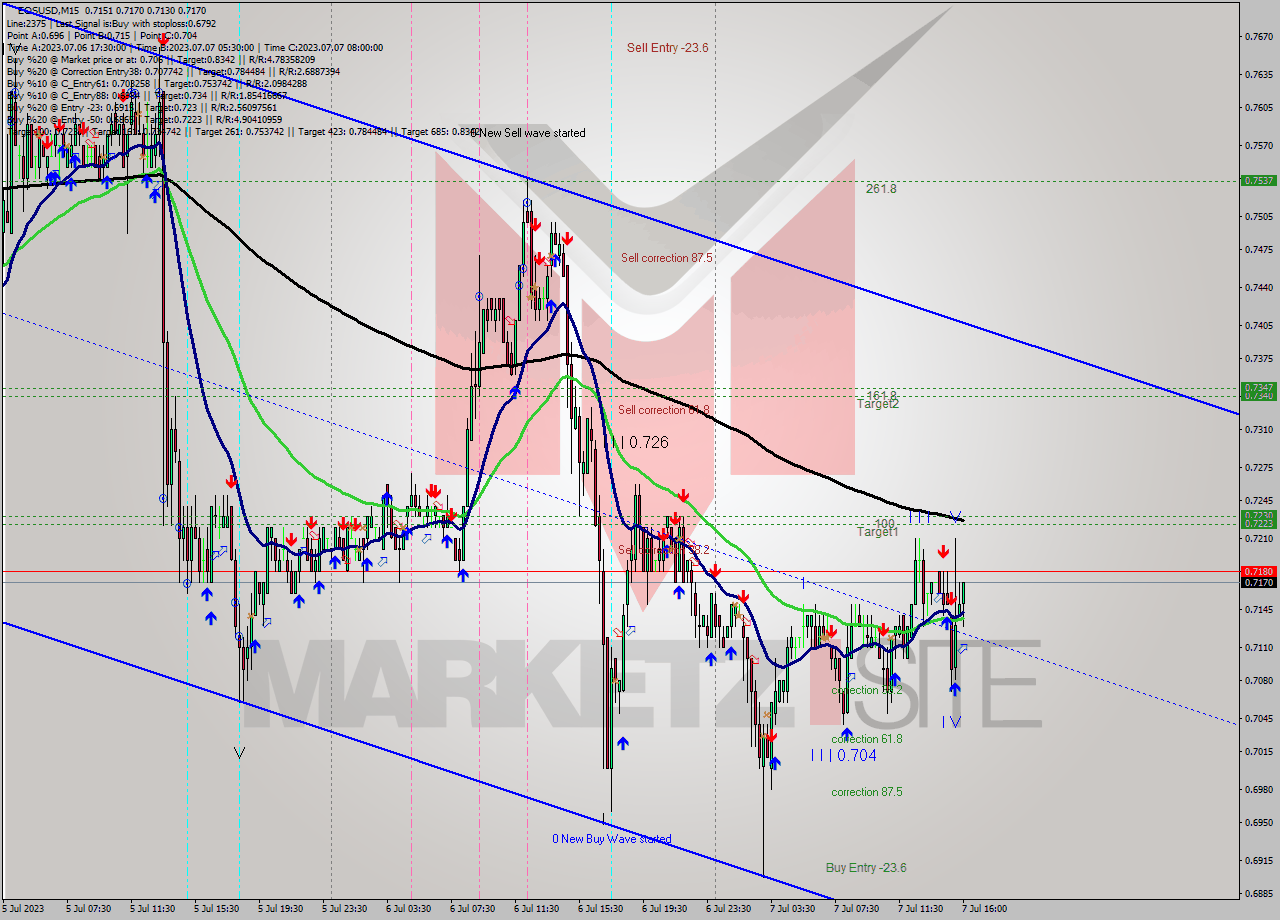1280x920 pixels.
Task: Select the '| | 0.726' price annotation
Action: coord(640,442)
